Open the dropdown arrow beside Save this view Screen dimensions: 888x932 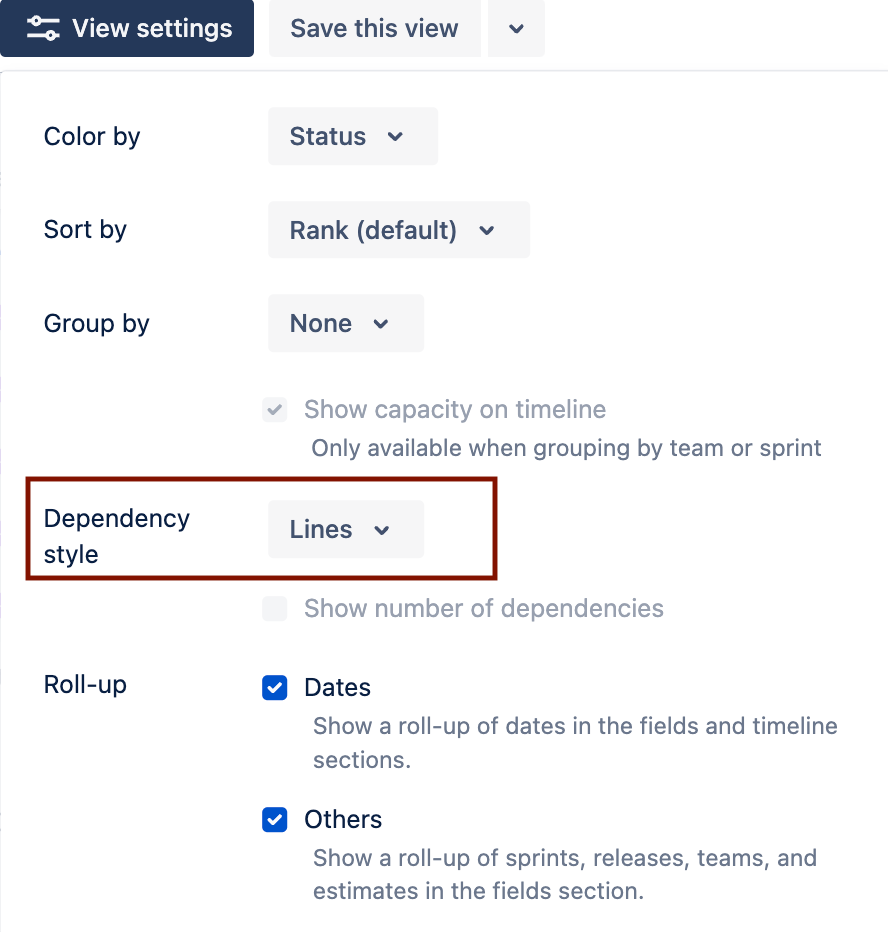click(516, 28)
